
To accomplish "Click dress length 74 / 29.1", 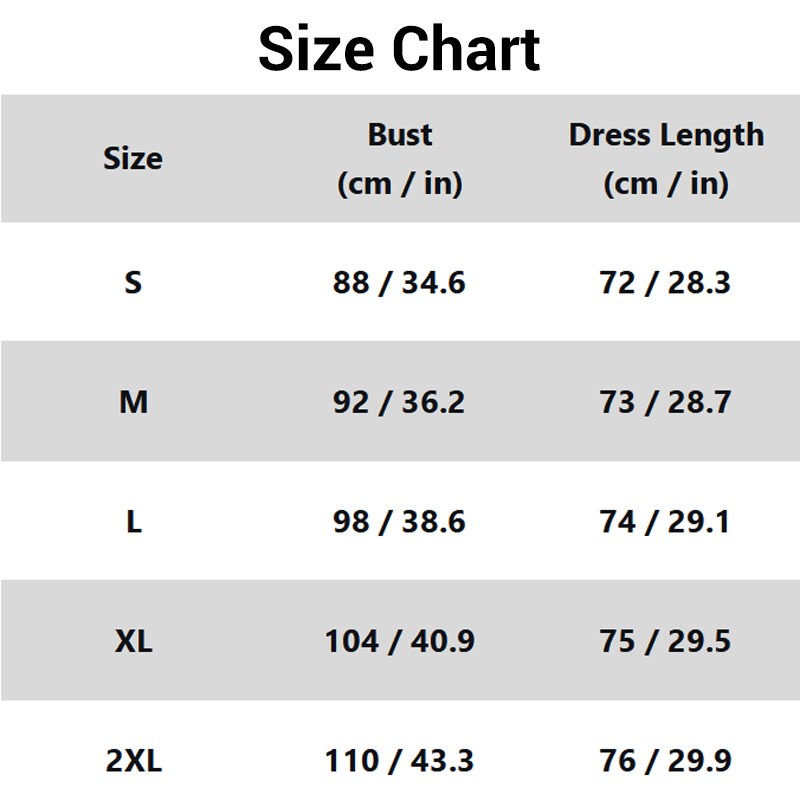I will click(665, 521).
